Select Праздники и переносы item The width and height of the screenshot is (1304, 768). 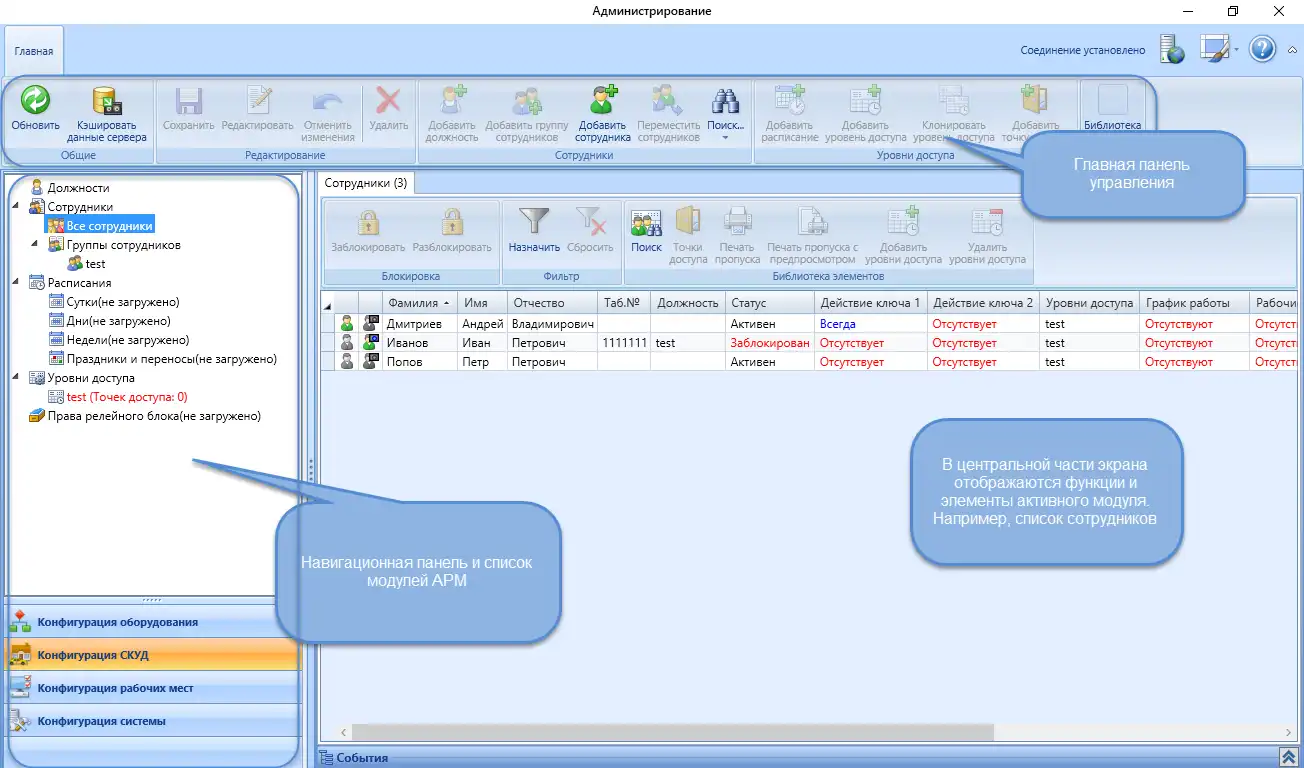[x=171, y=359]
